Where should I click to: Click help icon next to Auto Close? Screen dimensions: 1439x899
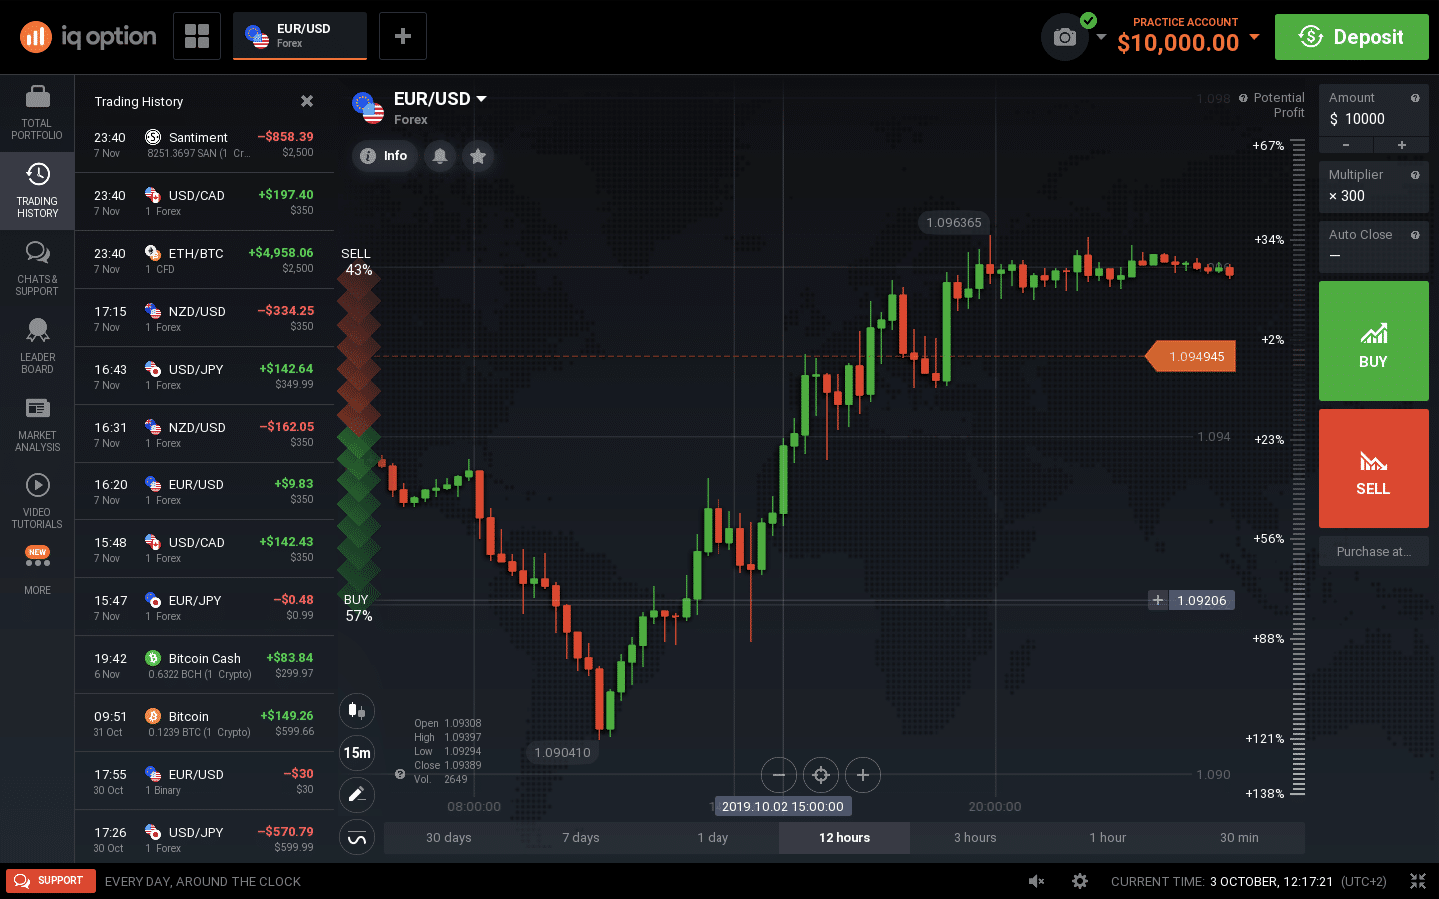[x=1415, y=235]
